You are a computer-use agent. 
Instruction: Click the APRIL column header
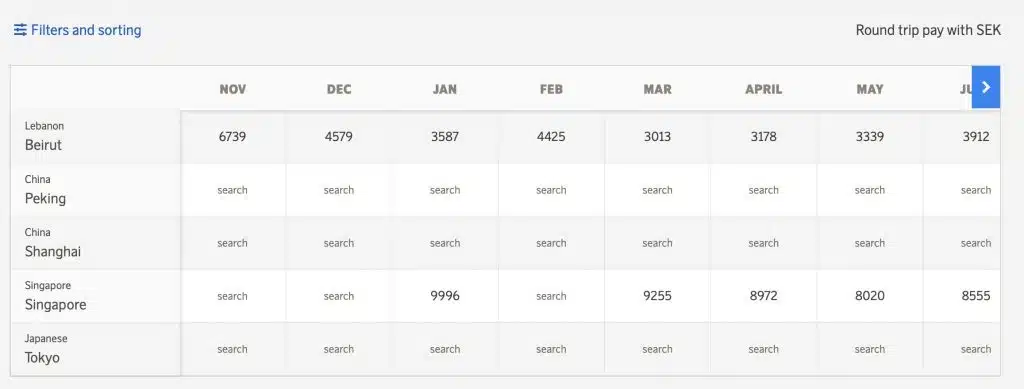click(763, 89)
